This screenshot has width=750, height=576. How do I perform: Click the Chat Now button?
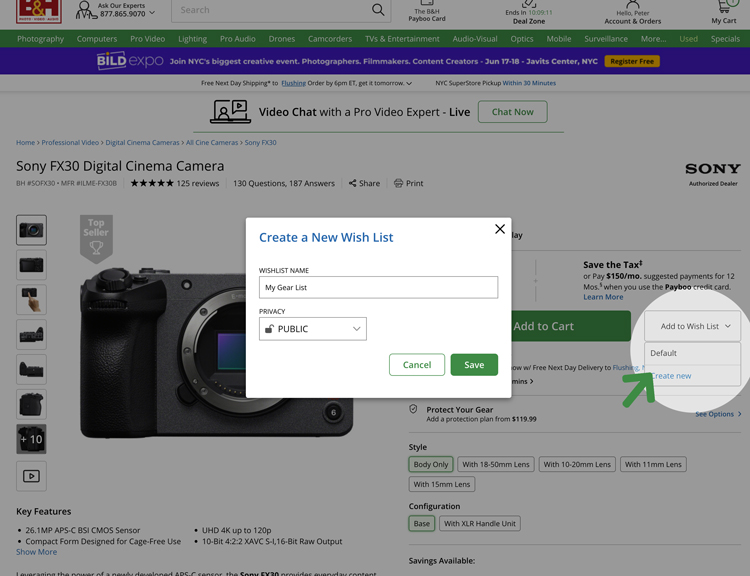pos(512,111)
